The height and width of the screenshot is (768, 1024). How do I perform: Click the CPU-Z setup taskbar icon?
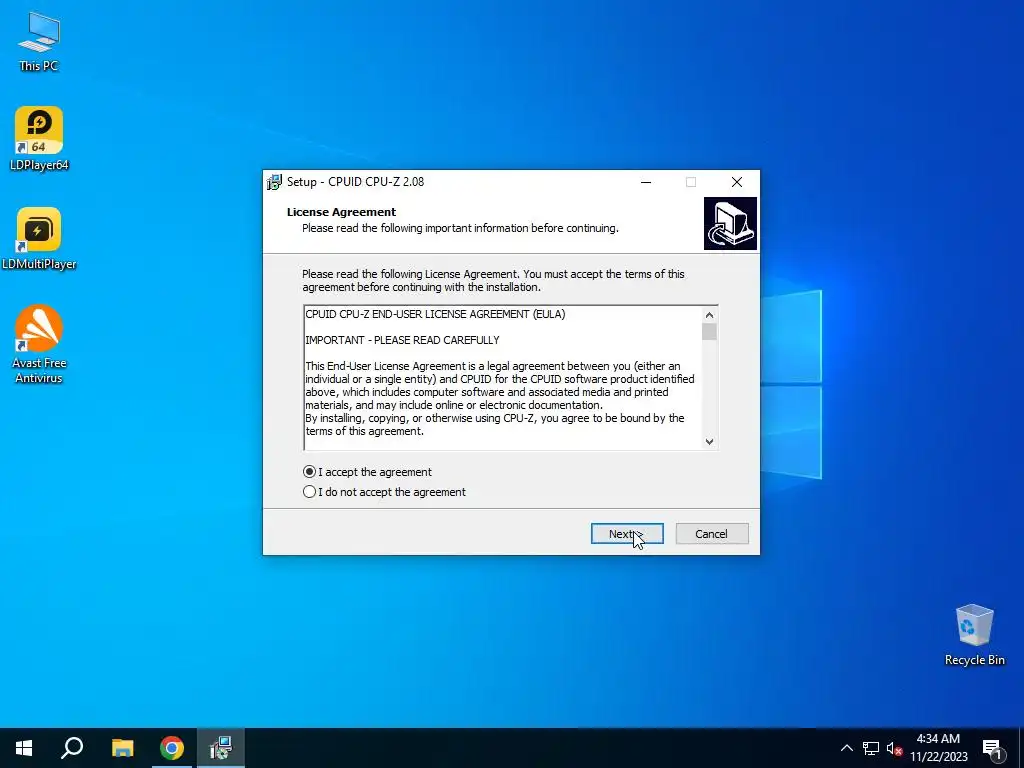point(221,748)
